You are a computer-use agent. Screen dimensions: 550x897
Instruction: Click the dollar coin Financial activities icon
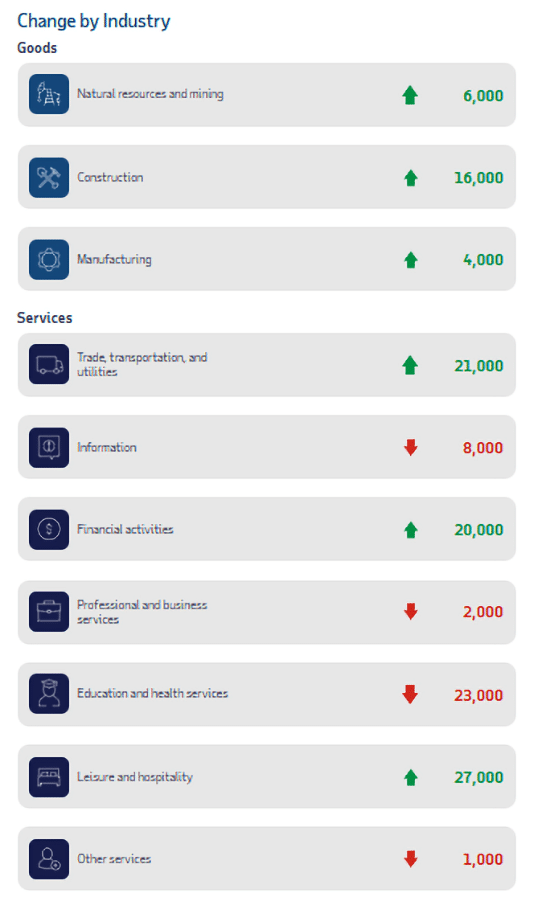coord(49,529)
